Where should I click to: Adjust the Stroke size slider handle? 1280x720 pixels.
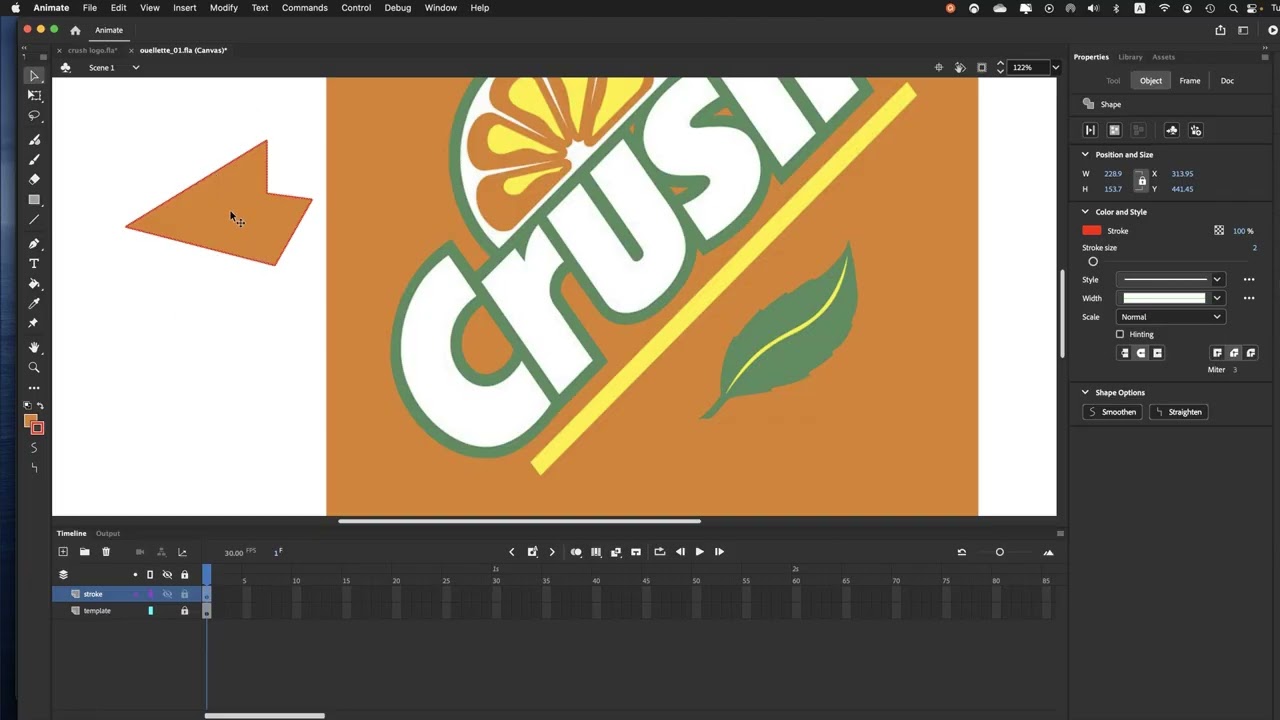(x=1093, y=262)
